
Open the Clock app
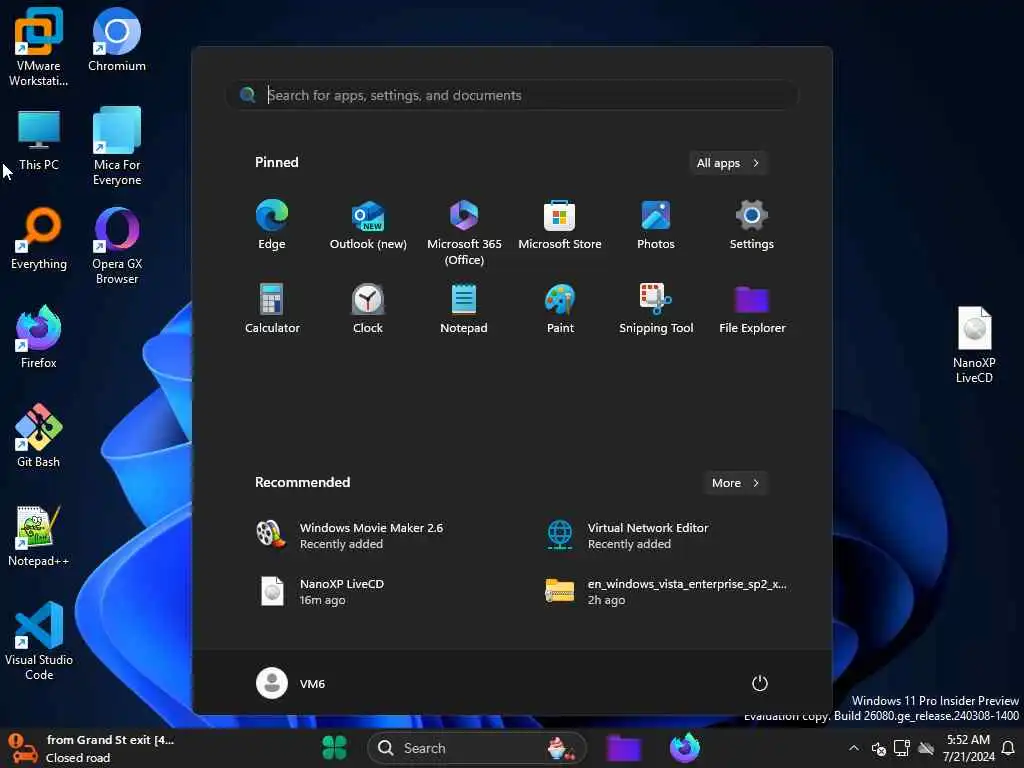point(368,308)
